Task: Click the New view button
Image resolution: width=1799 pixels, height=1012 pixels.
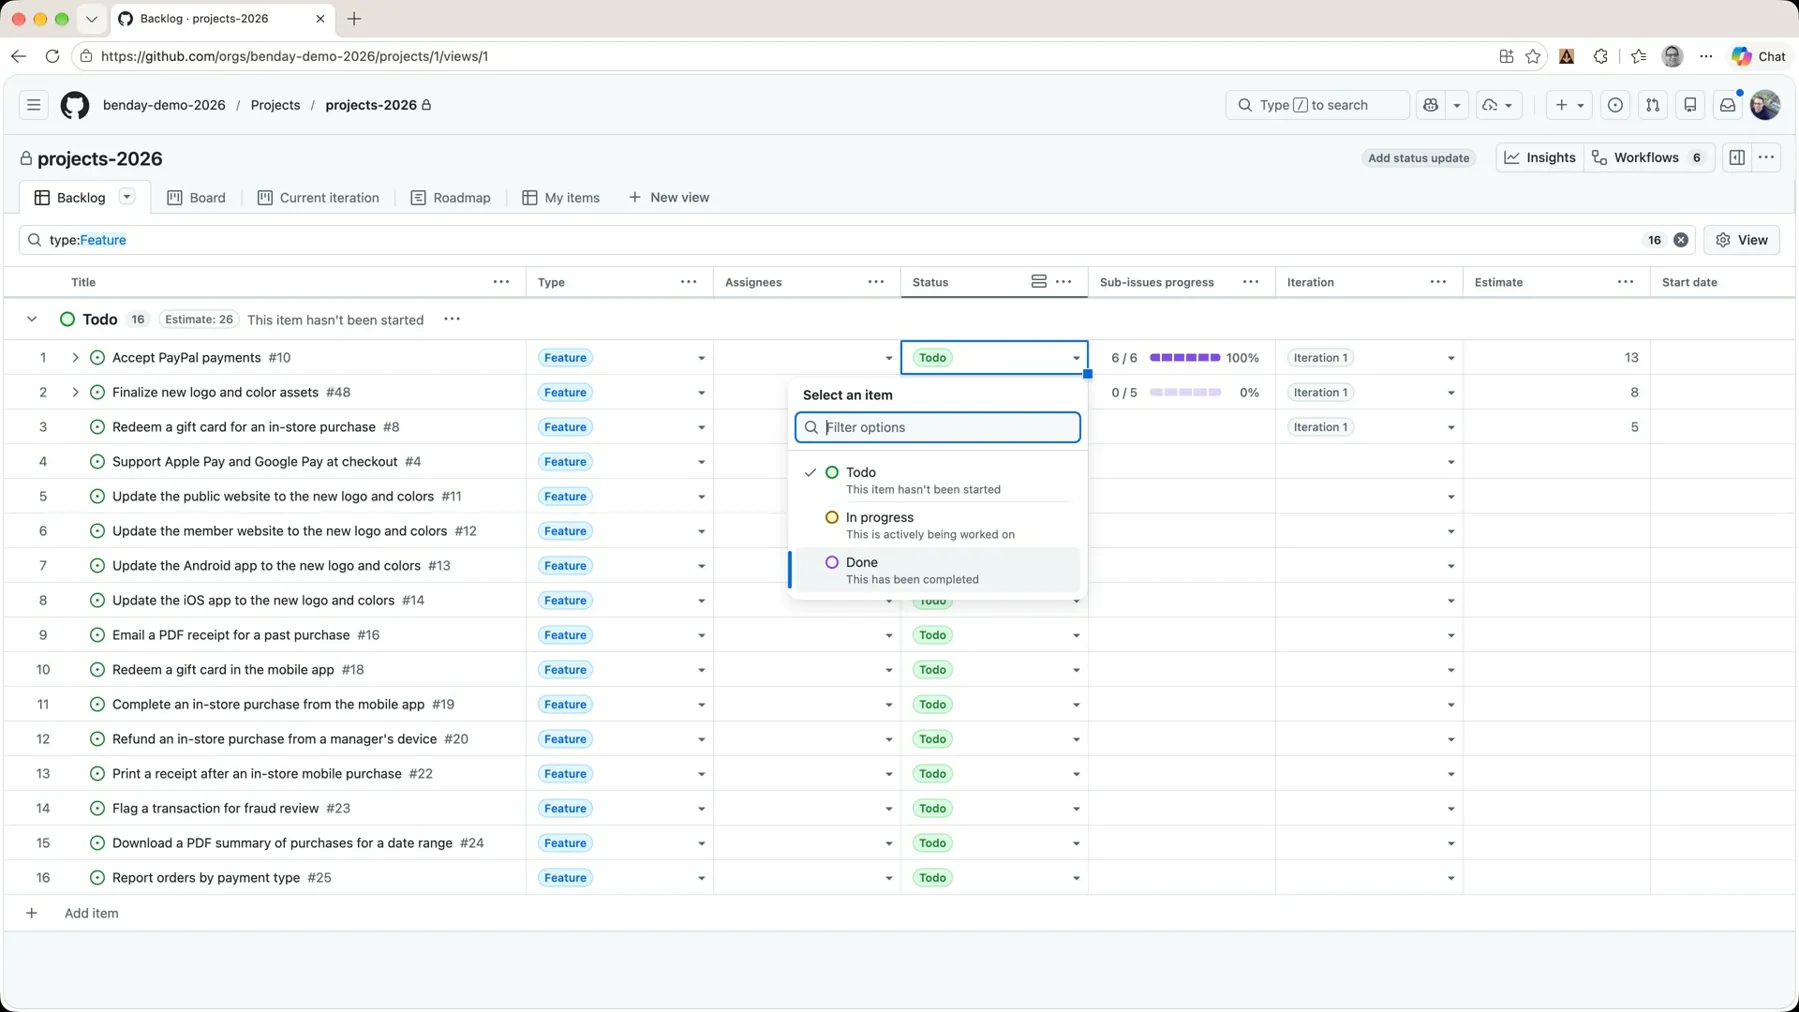Action: click(668, 198)
